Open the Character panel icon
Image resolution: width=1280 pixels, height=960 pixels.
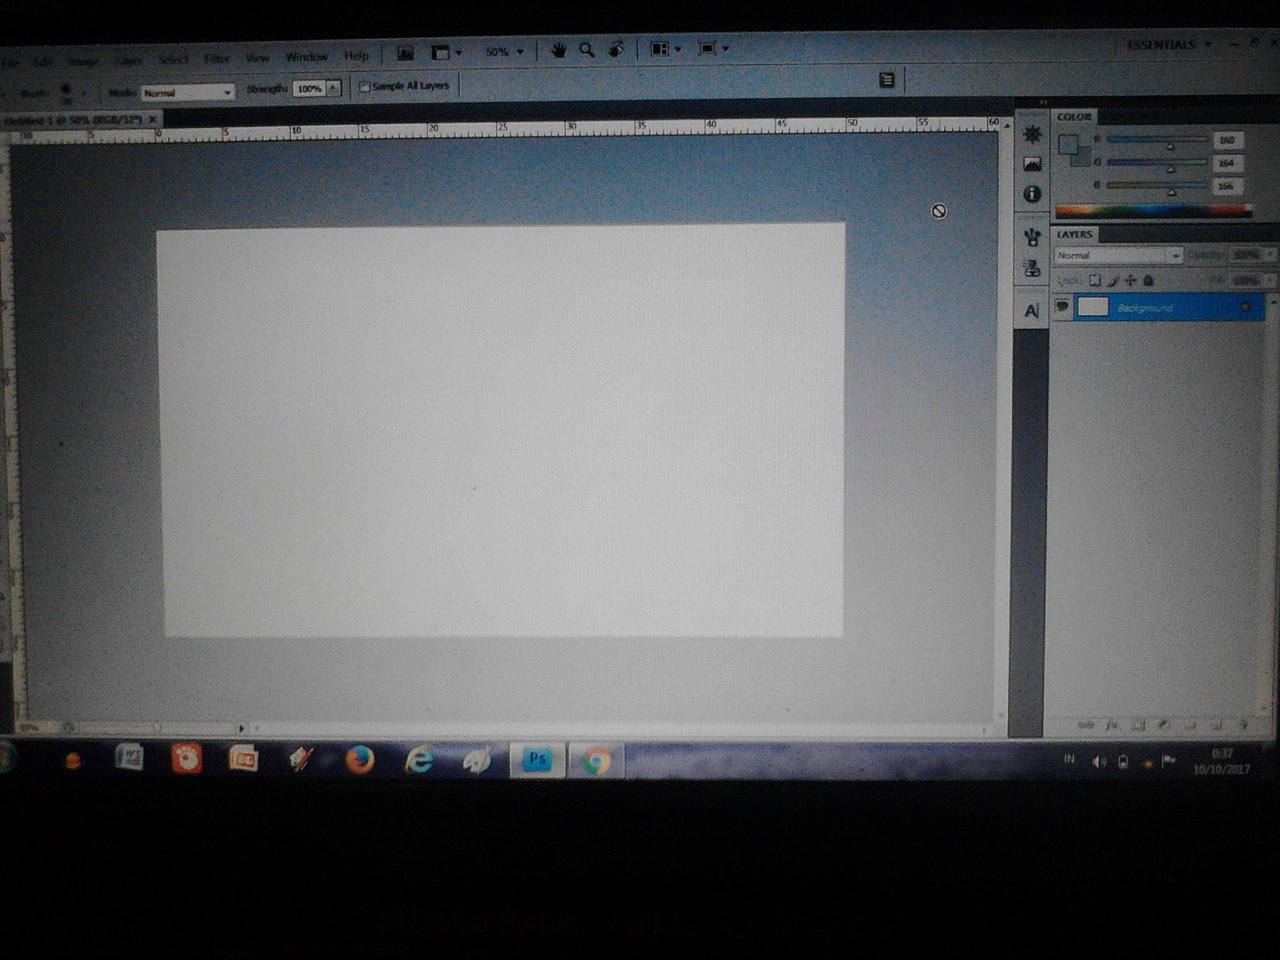(x=1032, y=311)
